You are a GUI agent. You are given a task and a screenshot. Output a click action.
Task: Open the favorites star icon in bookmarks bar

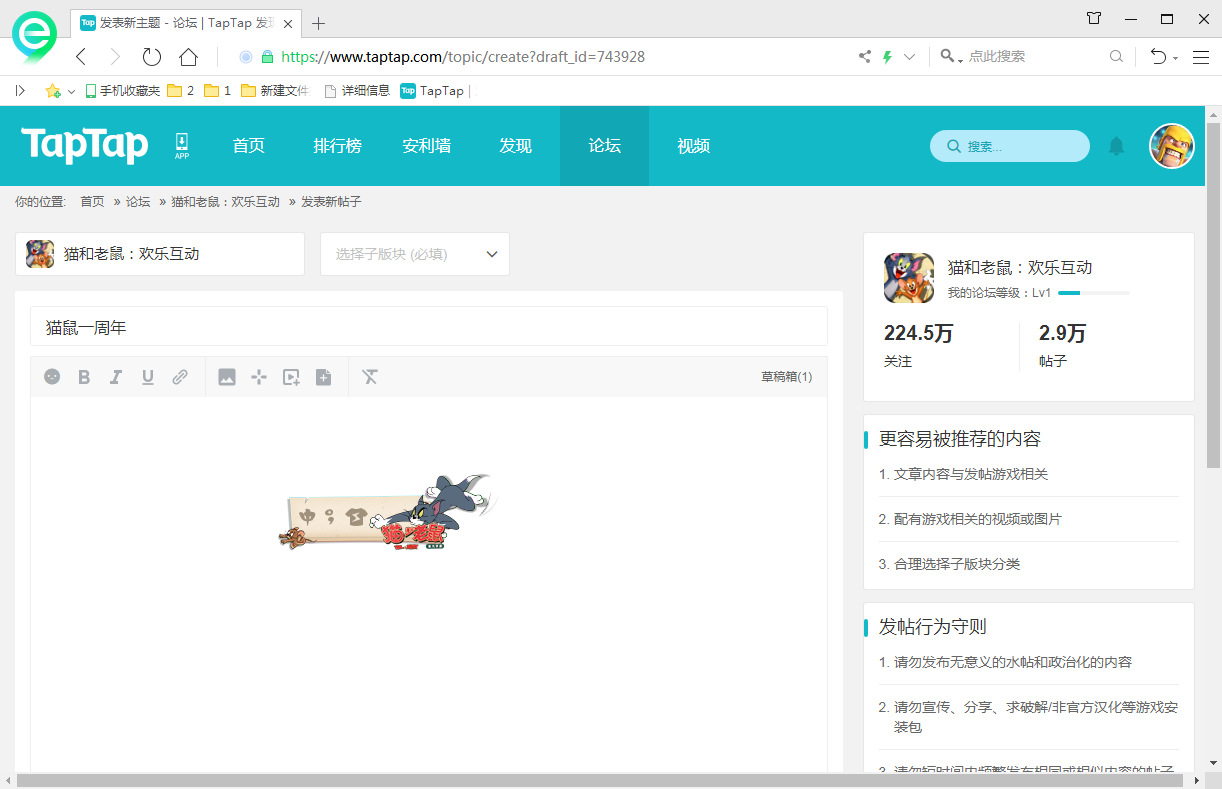(53, 91)
